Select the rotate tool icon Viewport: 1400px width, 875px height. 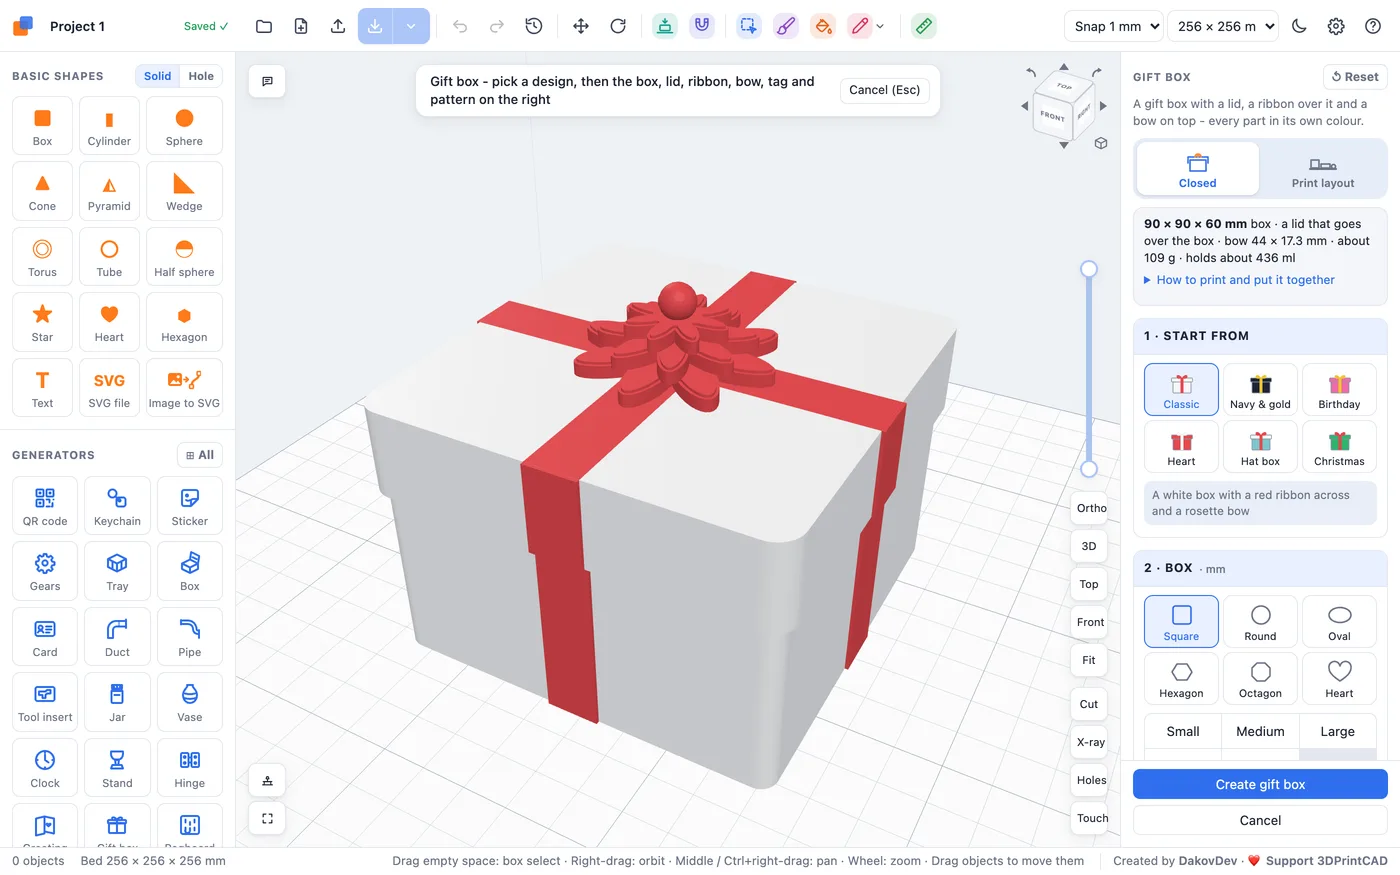click(x=618, y=26)
